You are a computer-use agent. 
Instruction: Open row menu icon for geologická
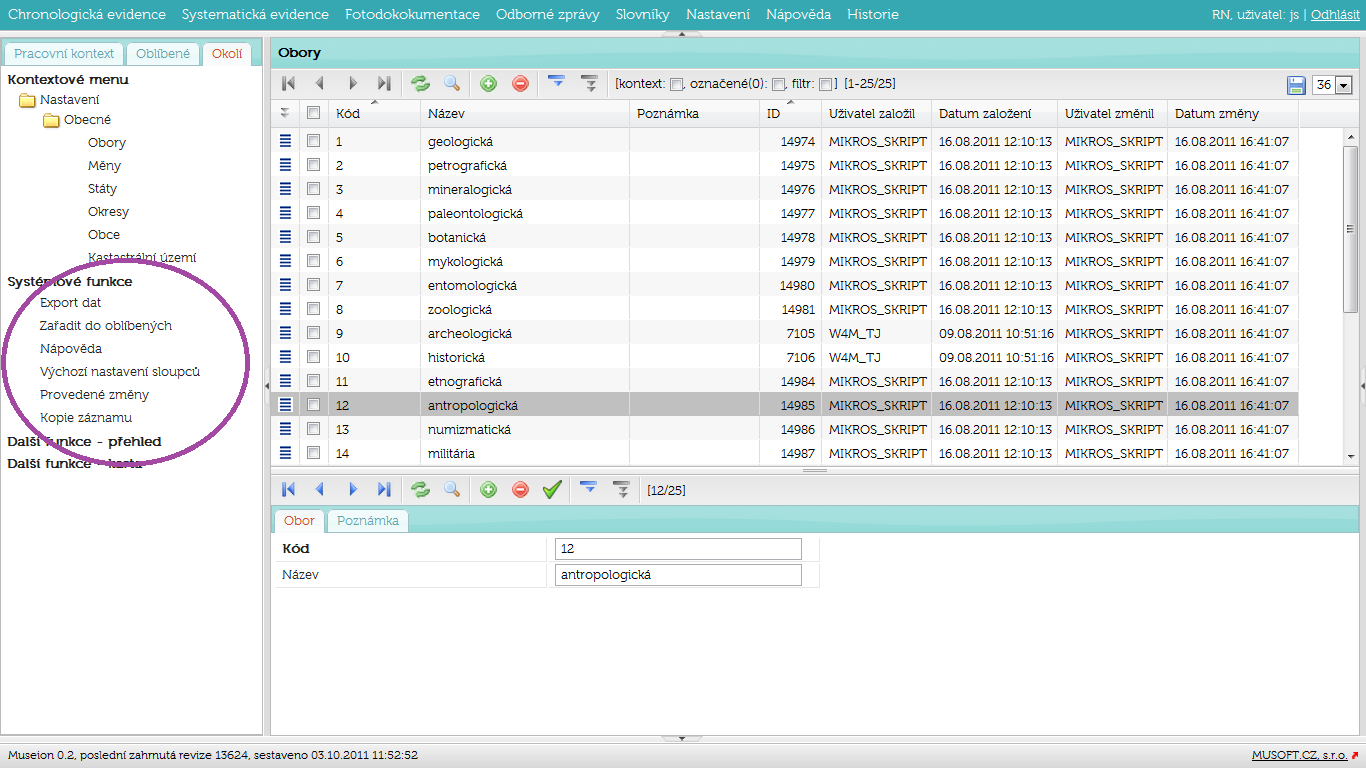285,141
